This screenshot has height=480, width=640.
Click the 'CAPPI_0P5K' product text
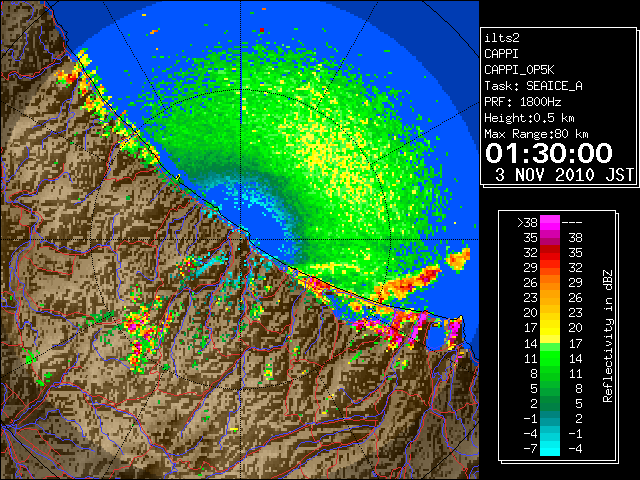519,70
